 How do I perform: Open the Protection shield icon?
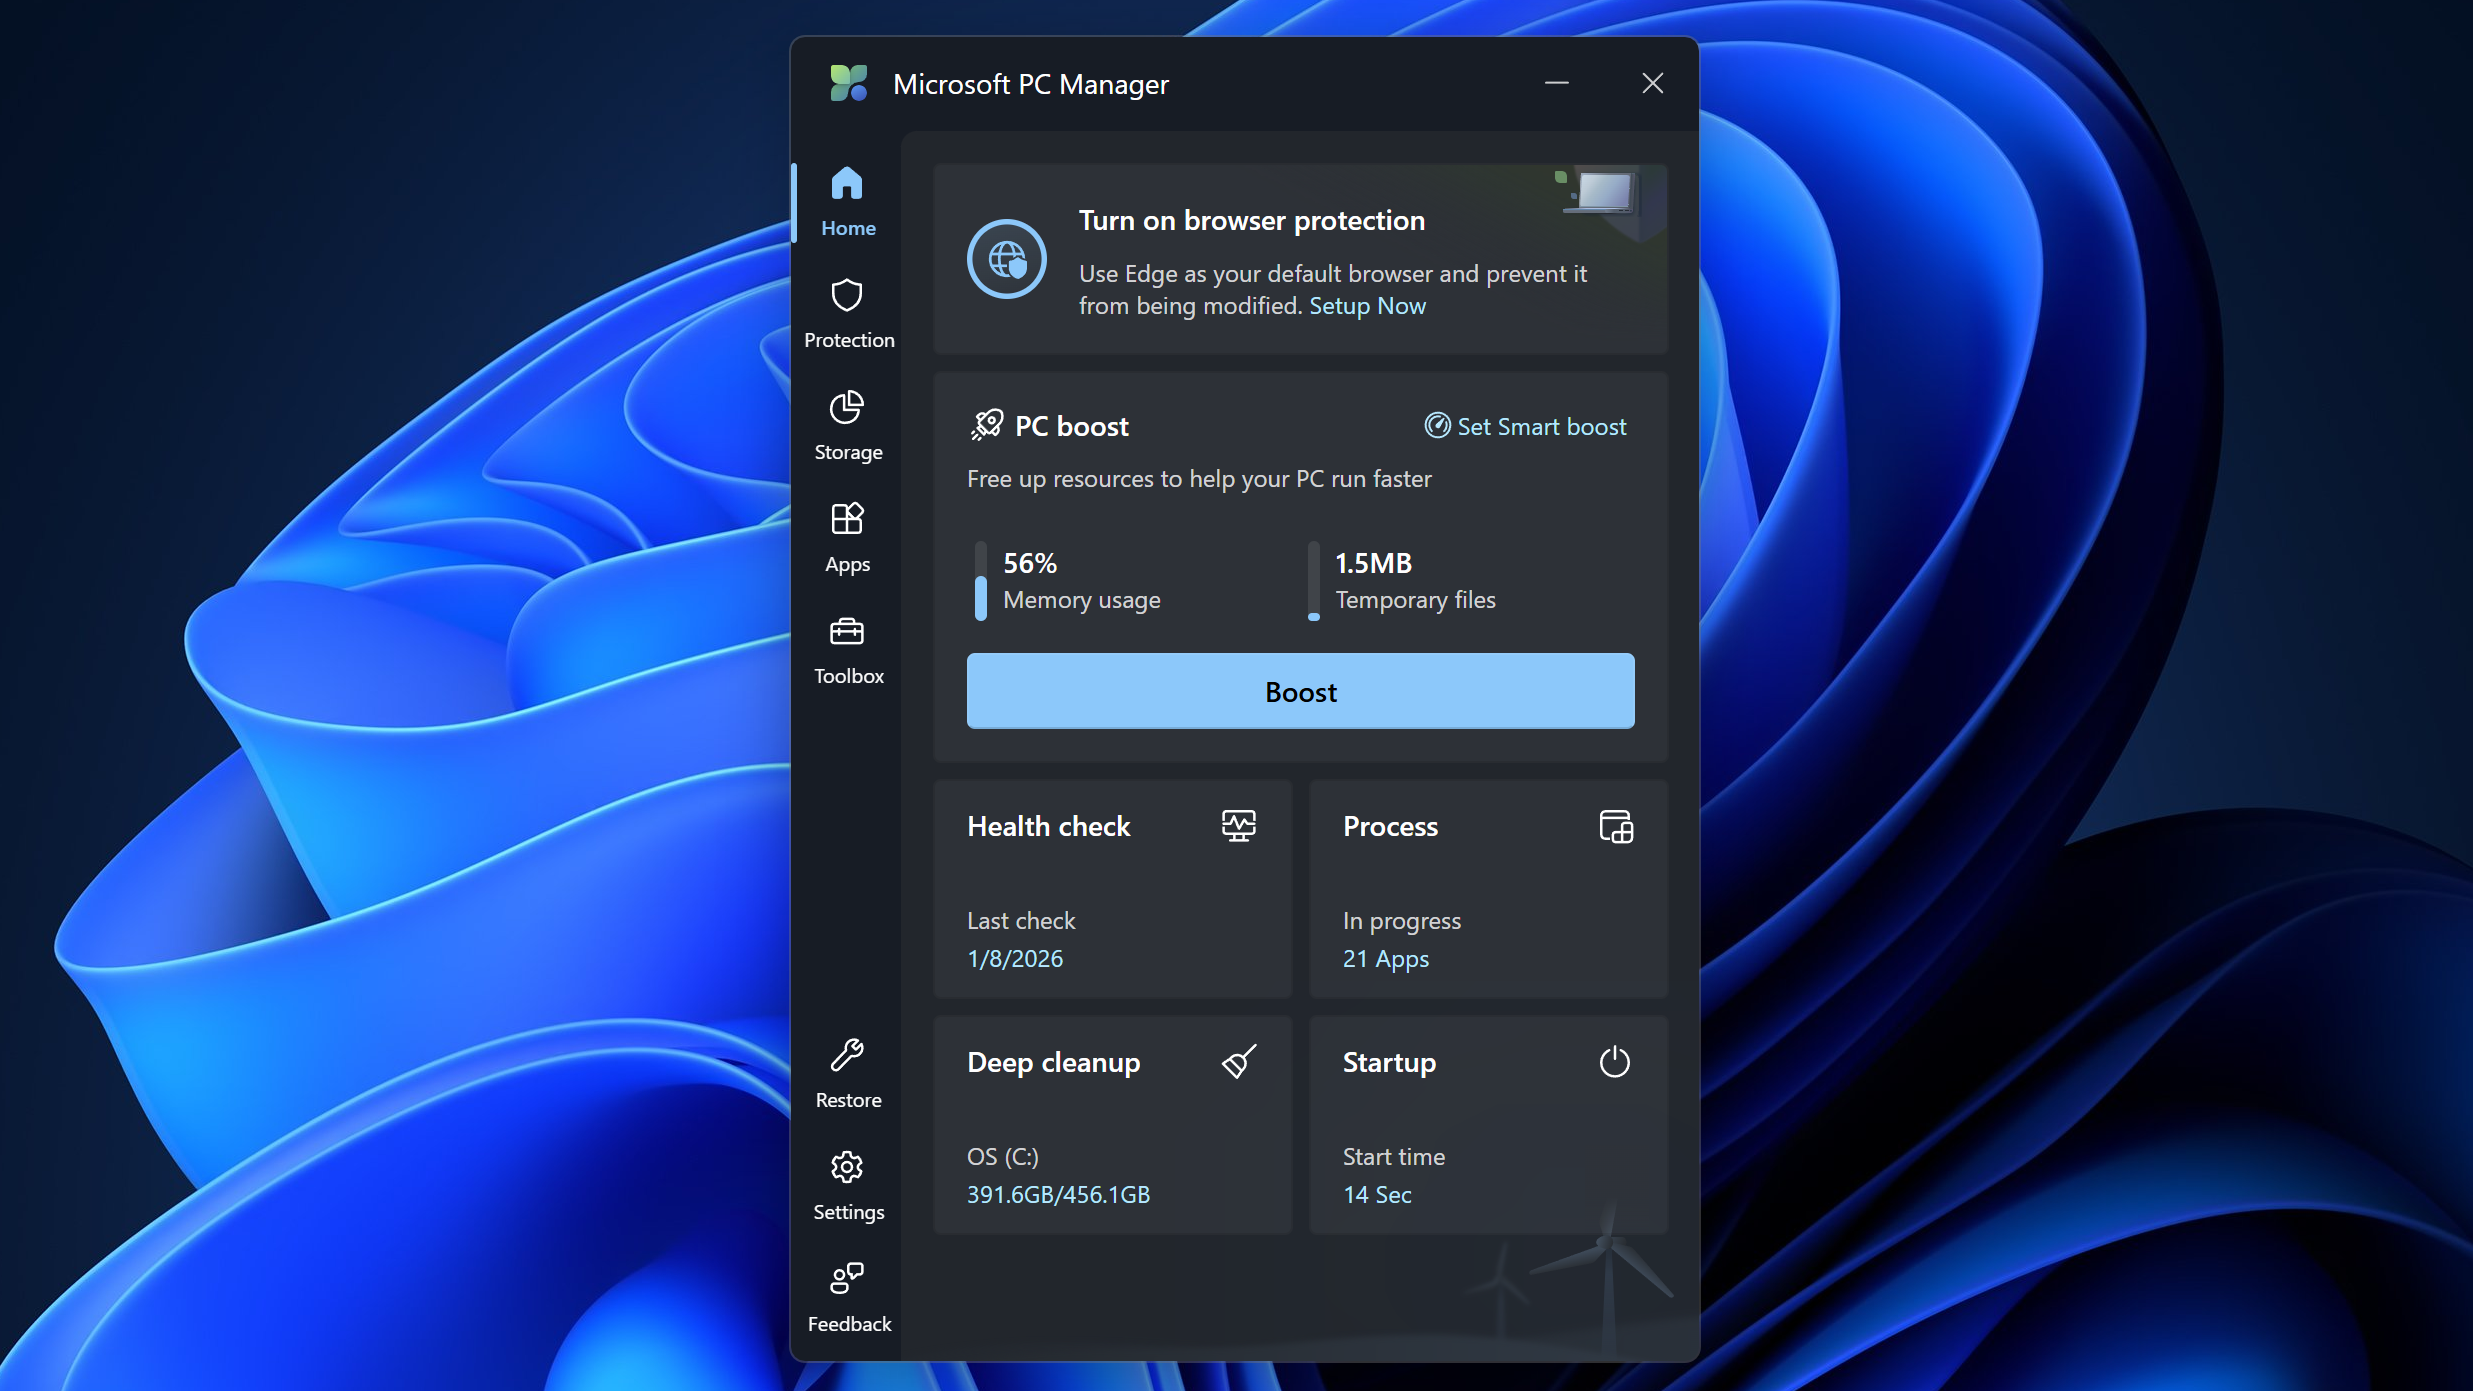pos(846,296)
